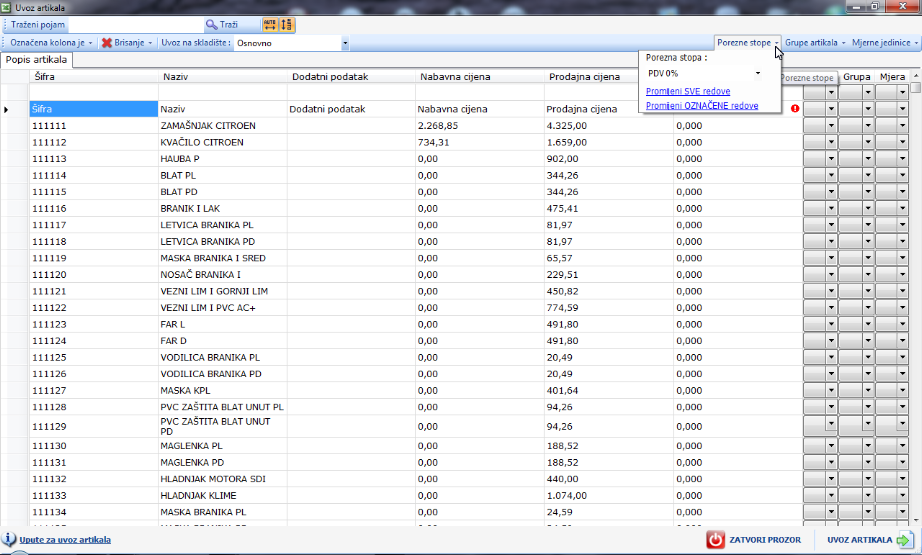The height and width of the screenshot is (555, 922).
Task: Open the Mjera dropdown in row 111120
Action: [902, 275]
